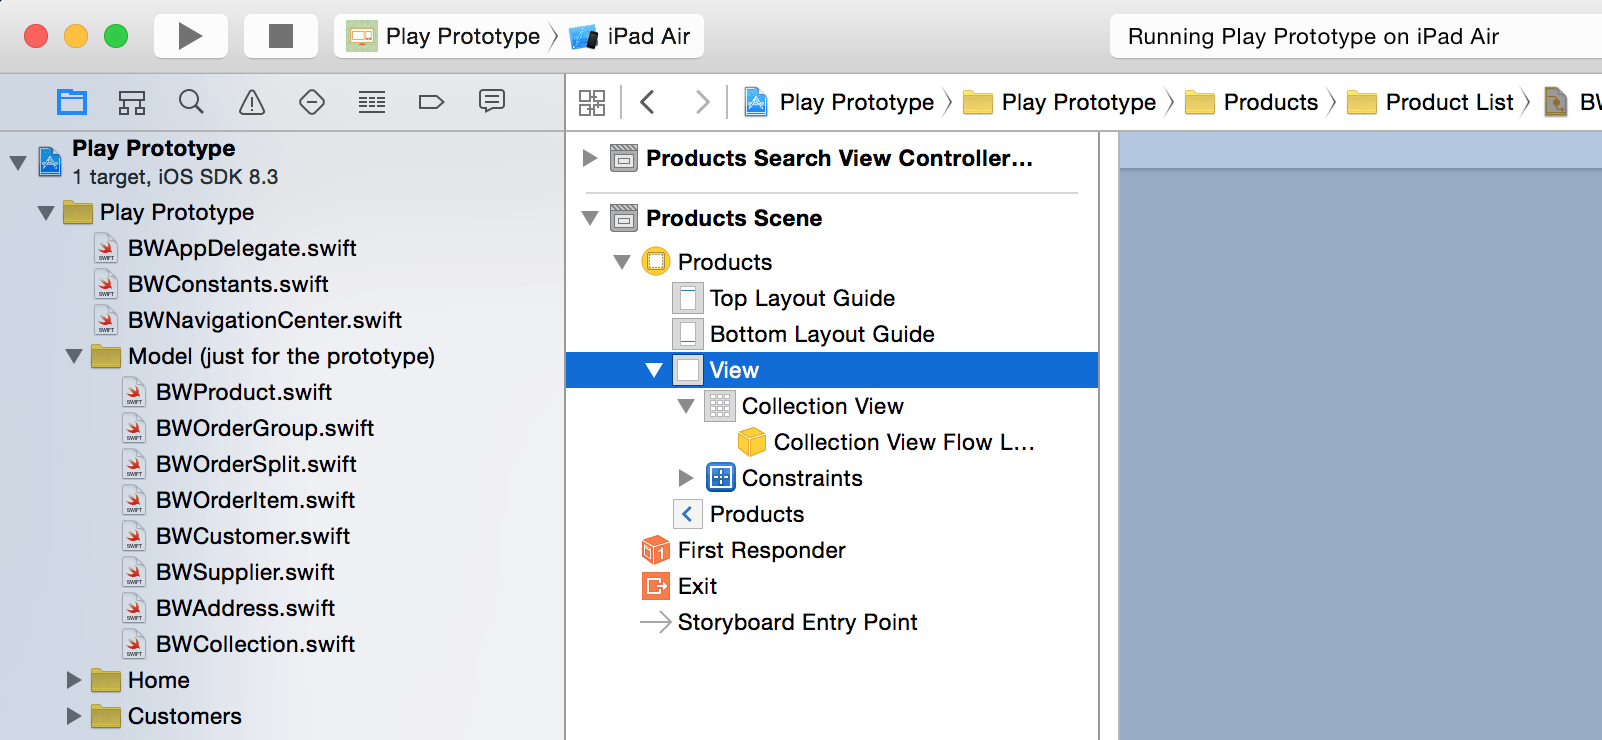Viewport: 1602px width, 740px height.
Task: Click Product List breadcrumb
Action: [x=1430, y=102]
